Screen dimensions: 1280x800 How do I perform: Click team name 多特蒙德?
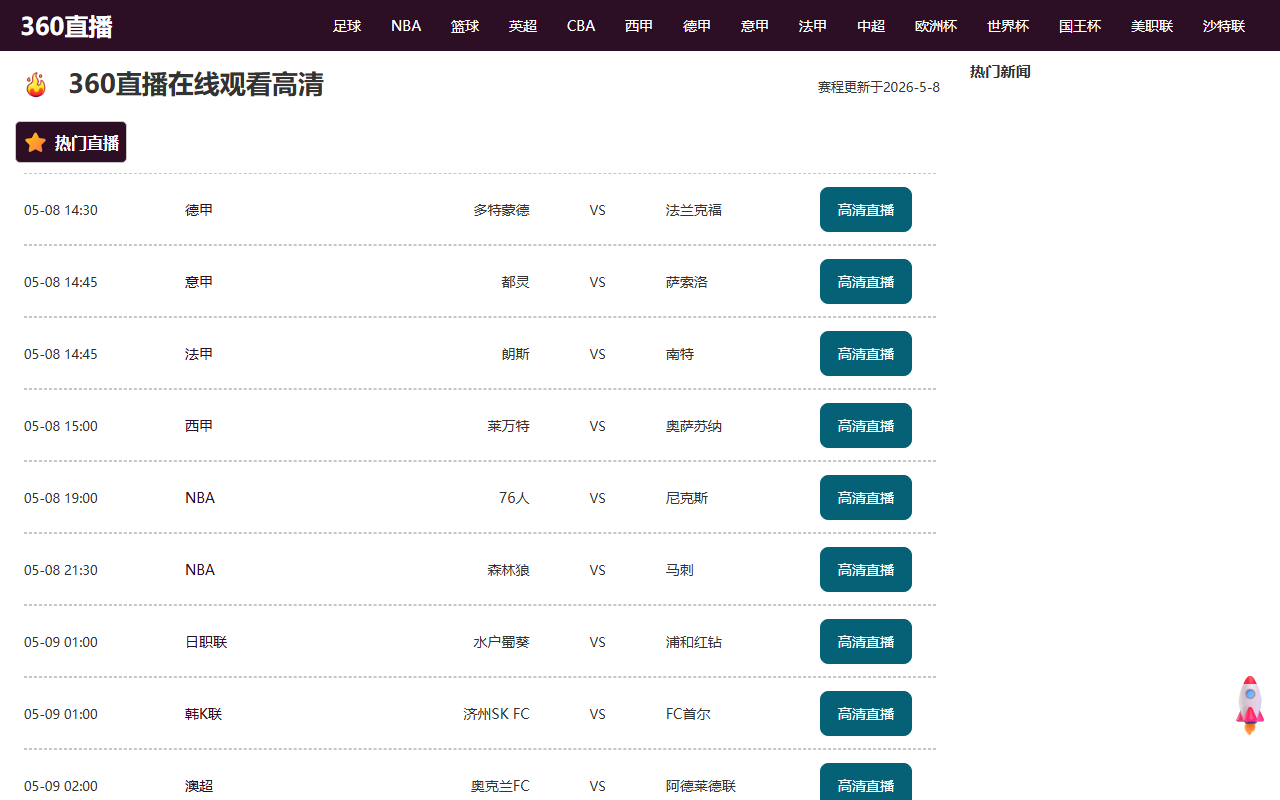point(502,210)
